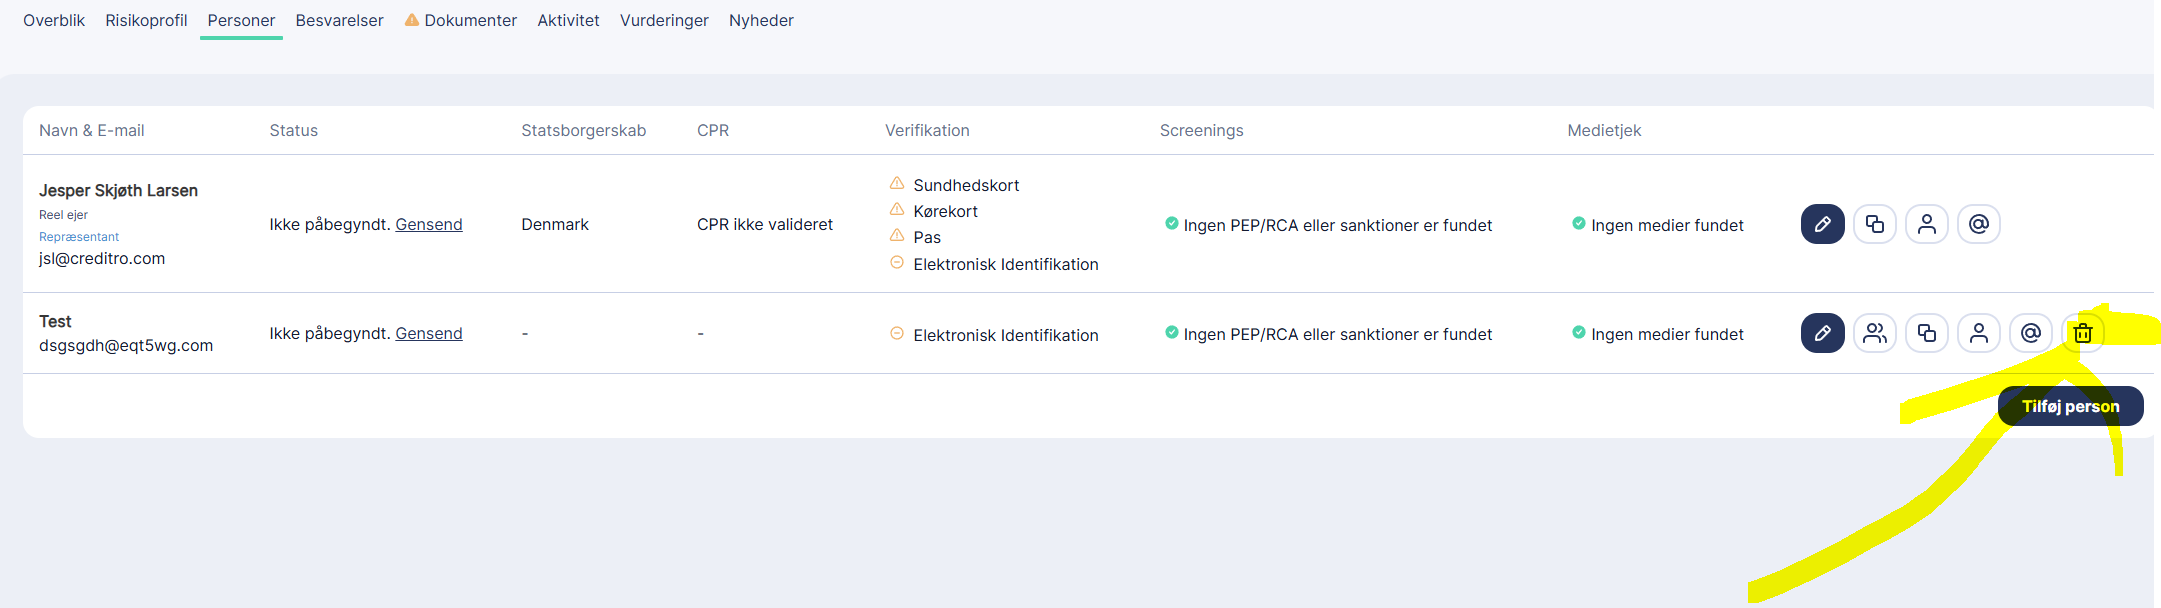Switch to the Aktivitet tab
2161x608 pixels.
coord(568,20)
